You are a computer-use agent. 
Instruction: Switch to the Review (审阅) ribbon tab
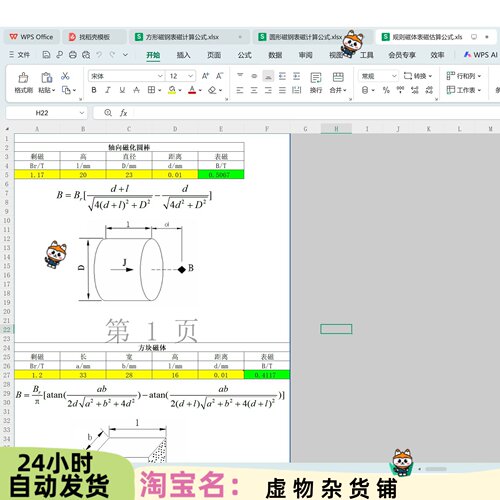306,55
